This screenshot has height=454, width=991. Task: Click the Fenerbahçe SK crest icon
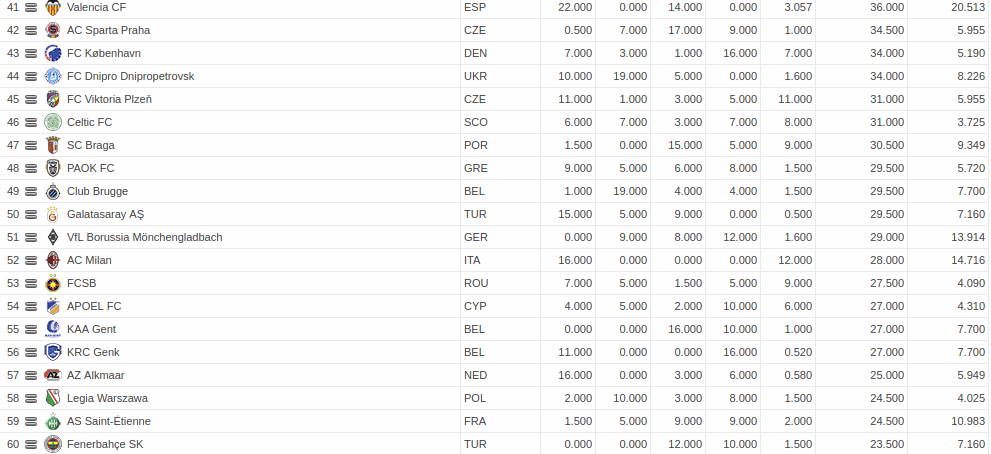(53, 444)
